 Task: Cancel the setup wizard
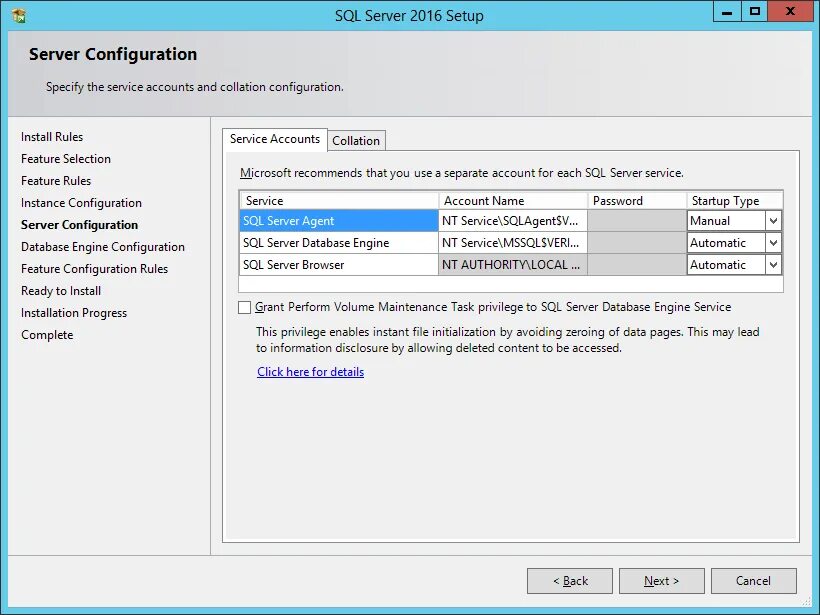[x=754, y=581]
